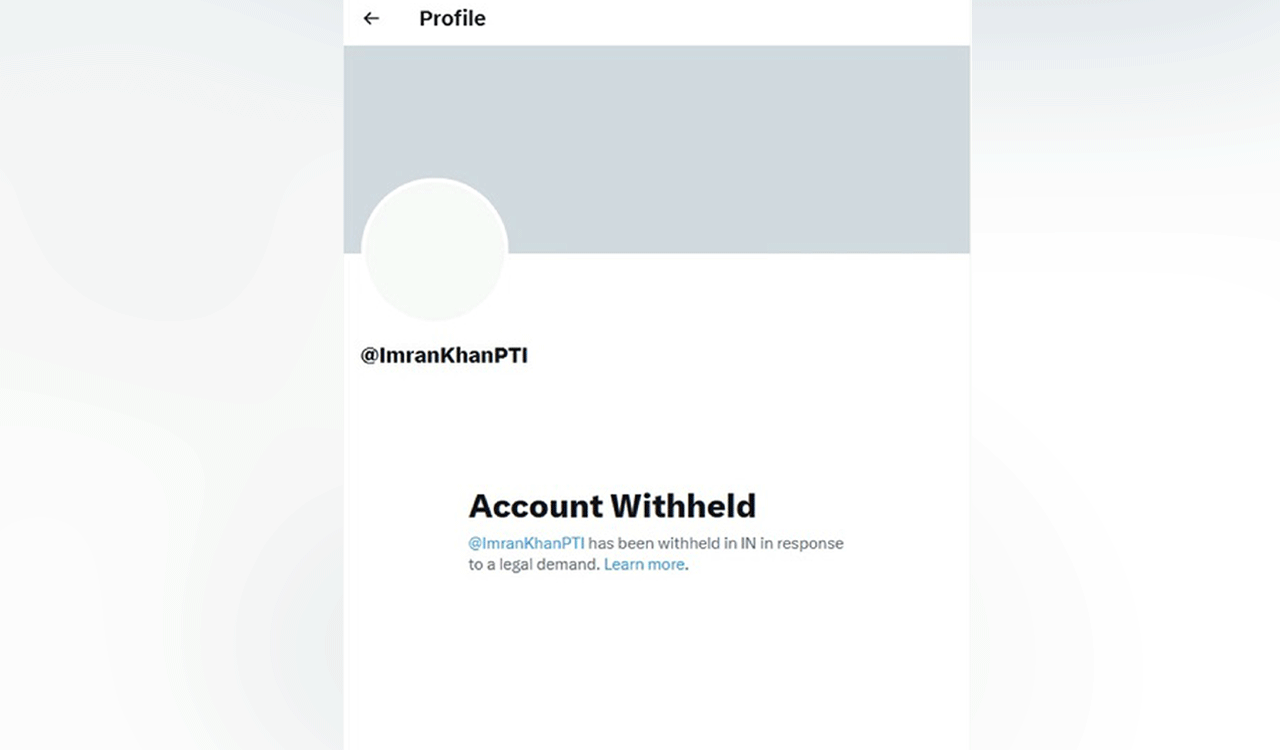
Task: Go back using the left arrow icon
Action: pyautogui.click(x=371, y=18)
